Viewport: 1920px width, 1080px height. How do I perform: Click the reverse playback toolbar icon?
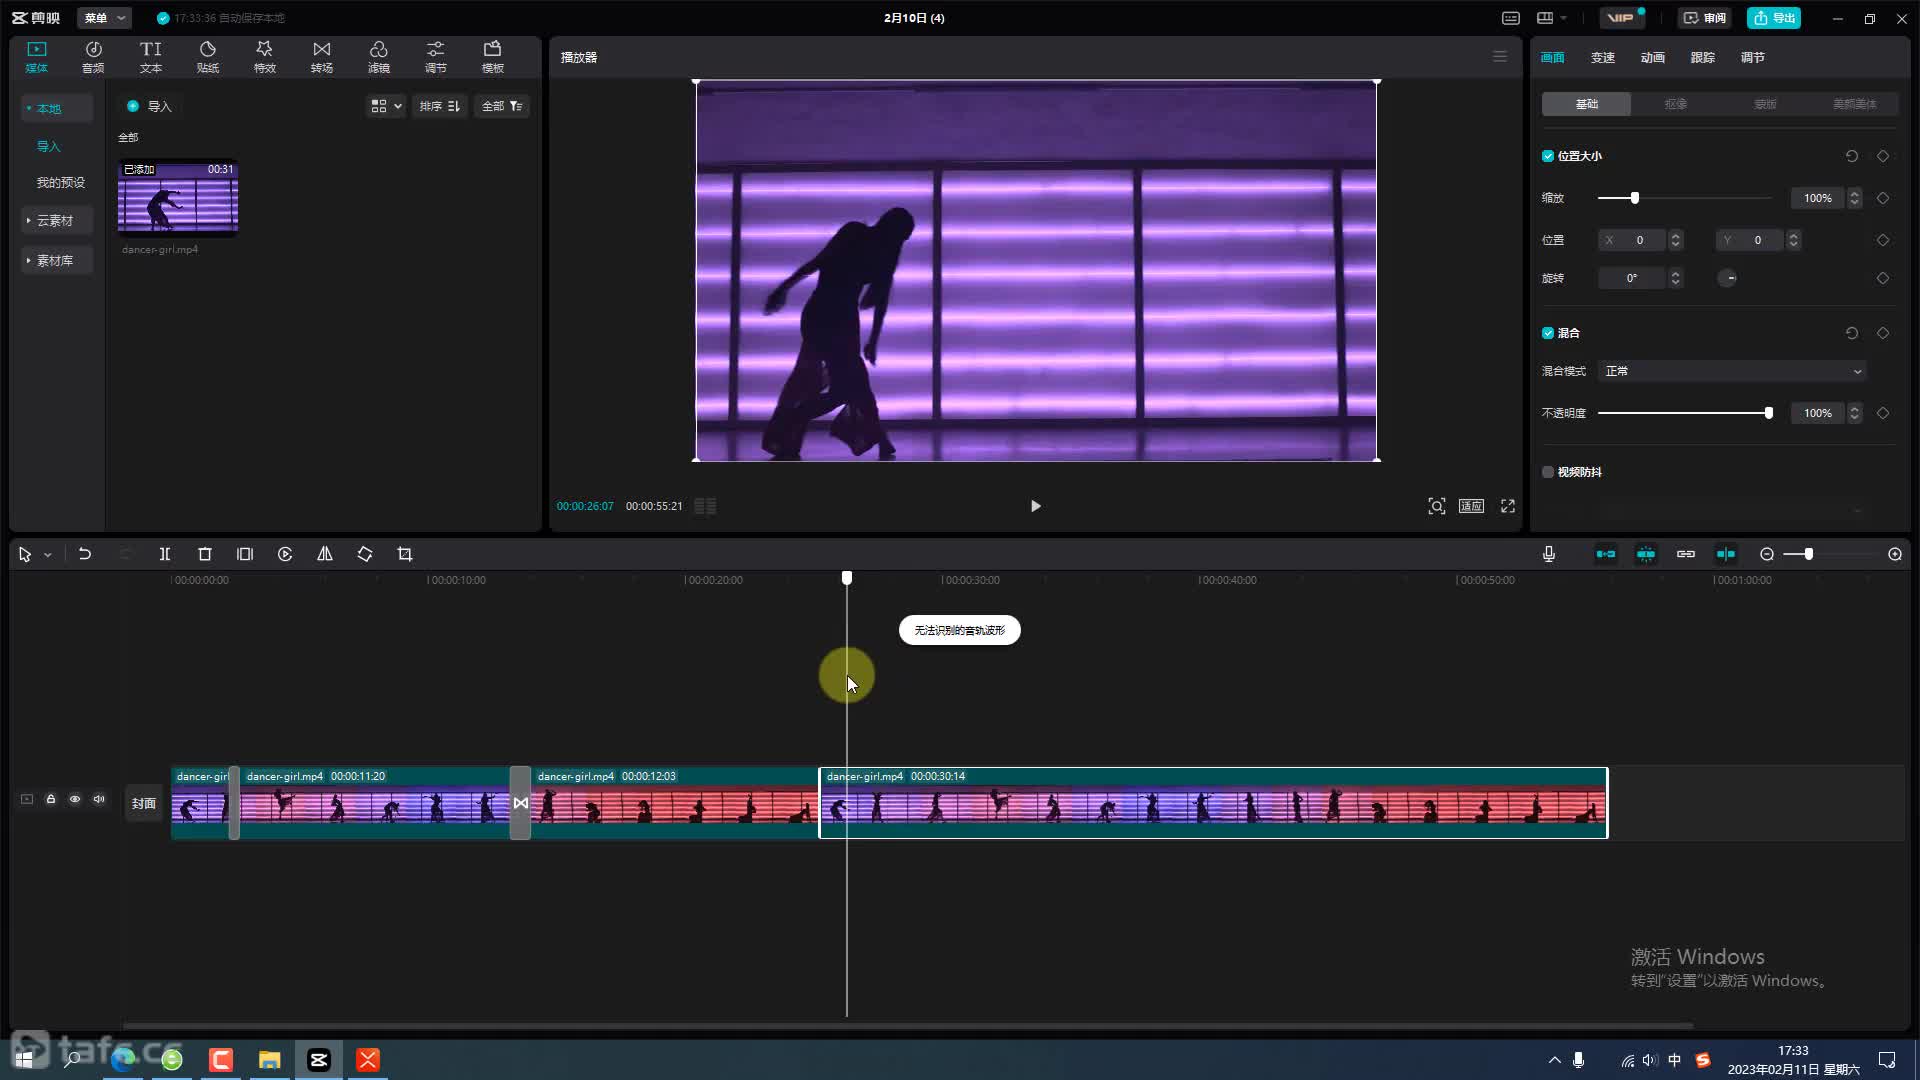[x=285, y=554]
